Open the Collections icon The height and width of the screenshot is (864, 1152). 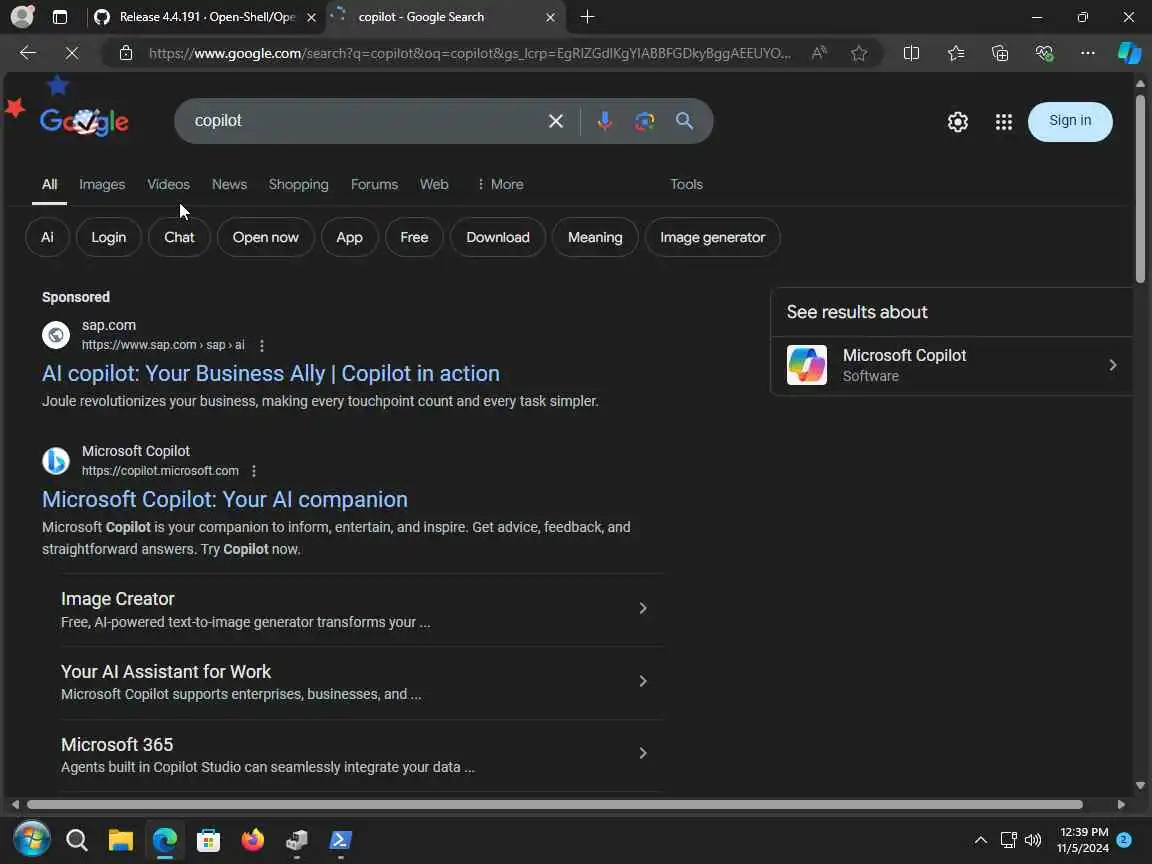(1000, 53)
